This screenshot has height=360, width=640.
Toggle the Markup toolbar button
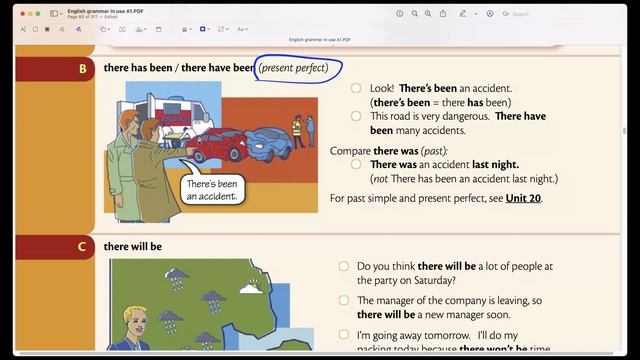point(490,13)
